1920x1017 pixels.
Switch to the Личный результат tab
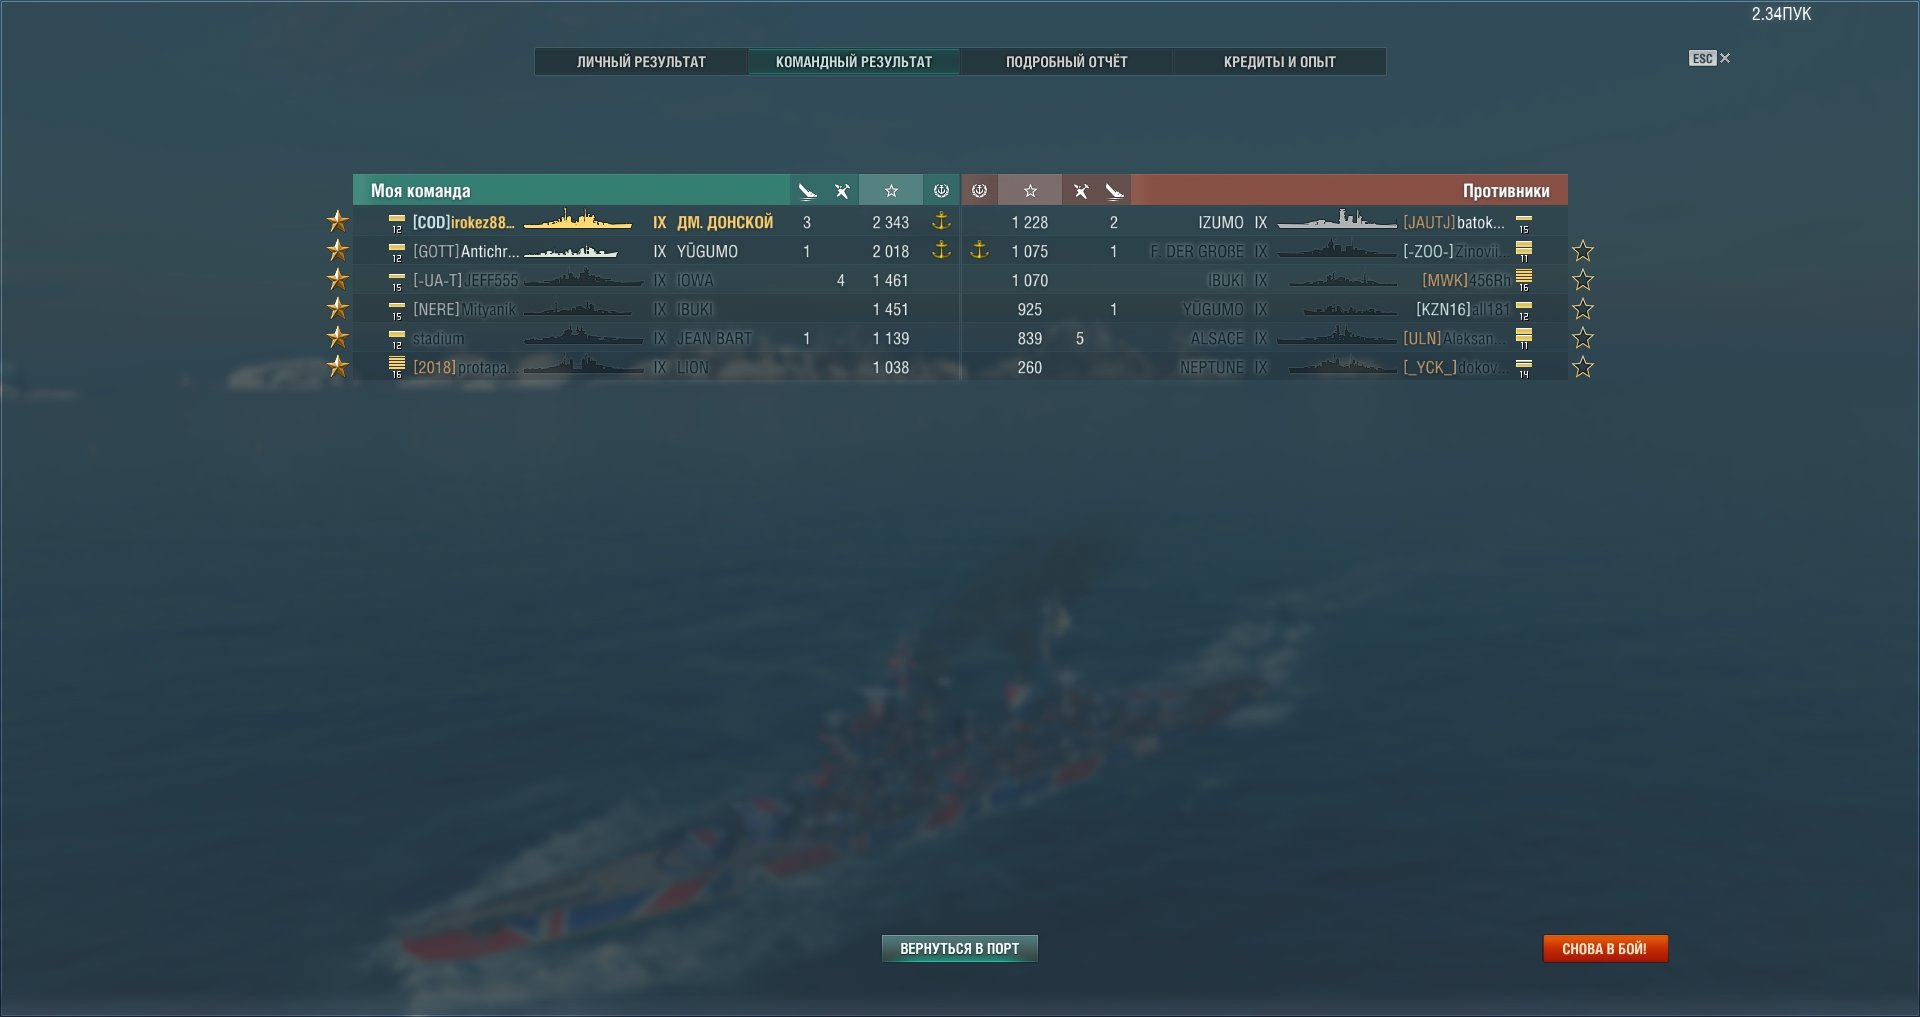tap(641, 62)
